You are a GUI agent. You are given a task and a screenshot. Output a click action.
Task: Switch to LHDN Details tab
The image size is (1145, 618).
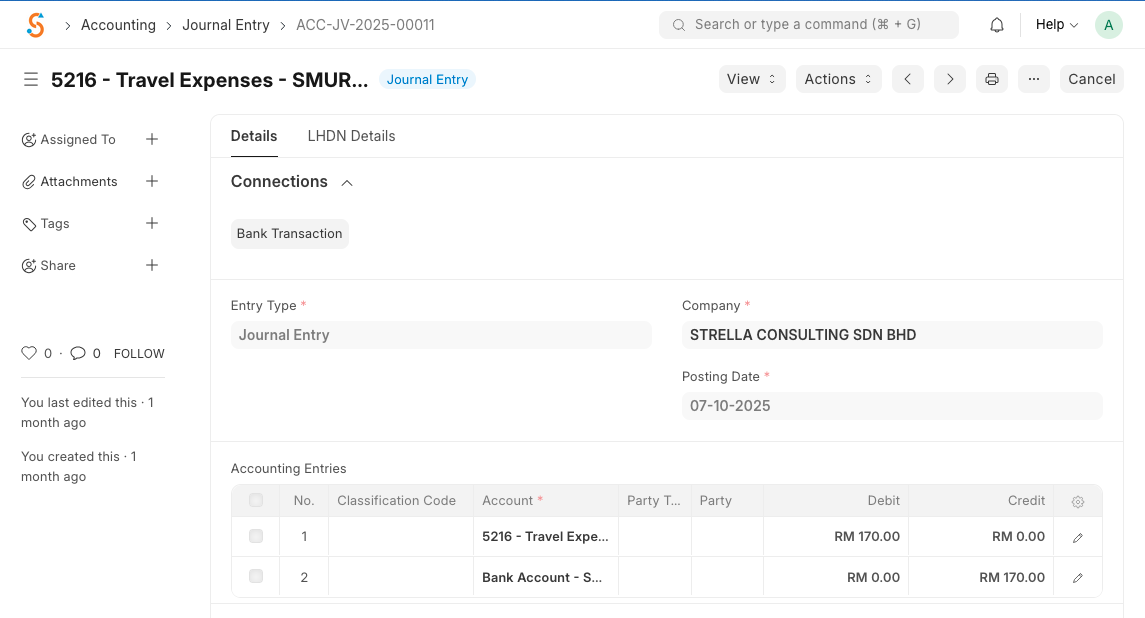pos(351,136)
